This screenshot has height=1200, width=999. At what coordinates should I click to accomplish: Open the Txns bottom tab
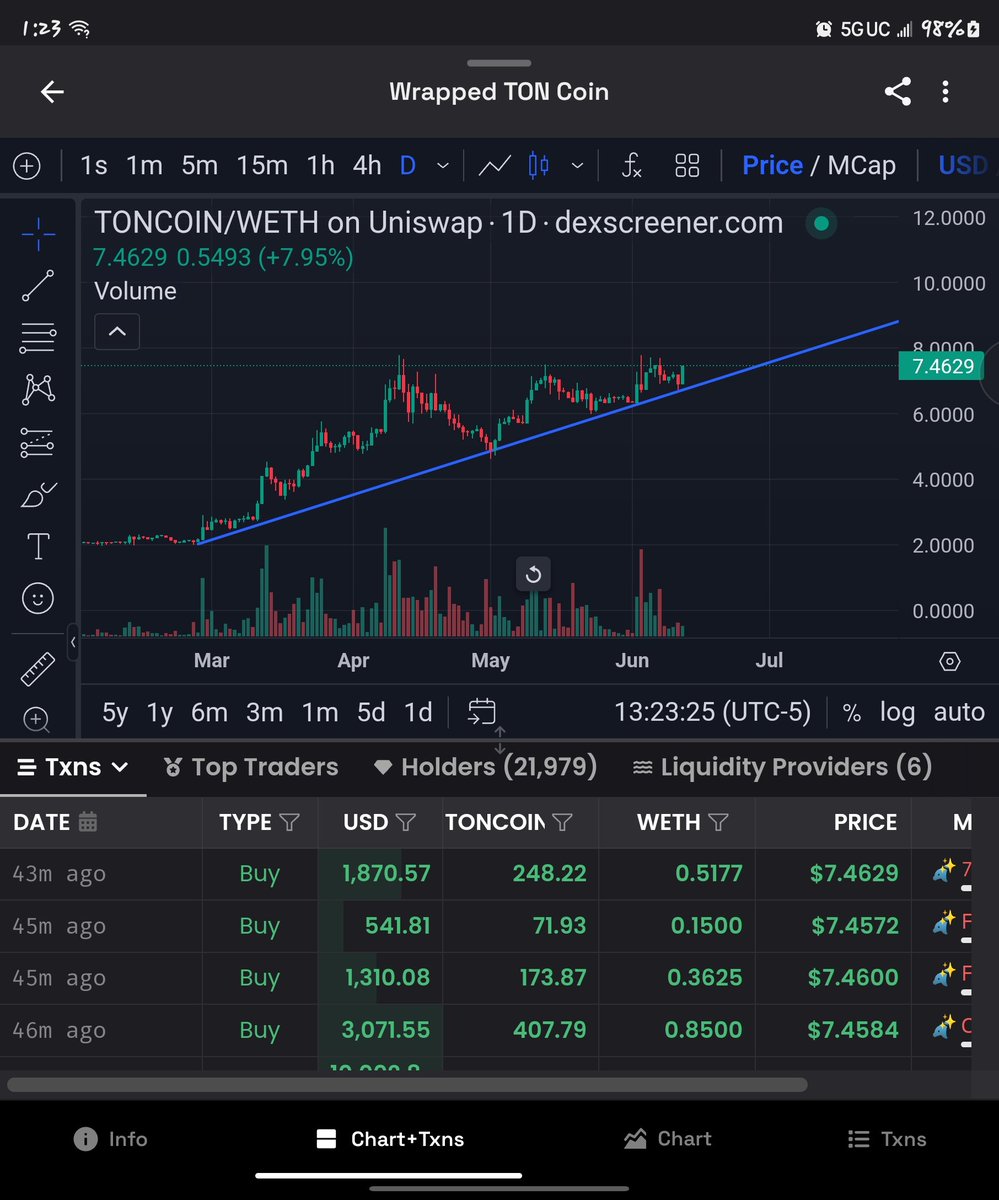click(x=886, y=1139)
